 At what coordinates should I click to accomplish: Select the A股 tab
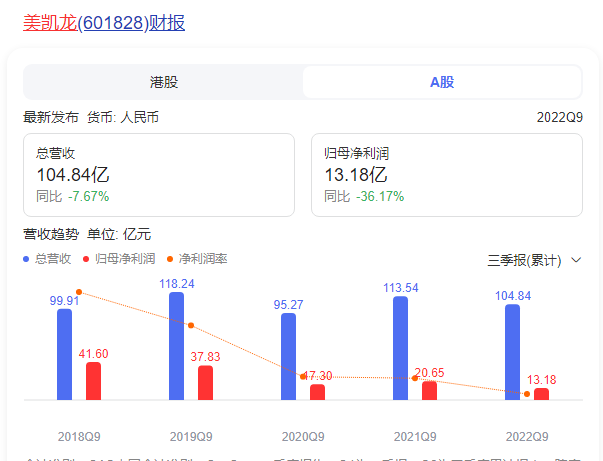442,82
